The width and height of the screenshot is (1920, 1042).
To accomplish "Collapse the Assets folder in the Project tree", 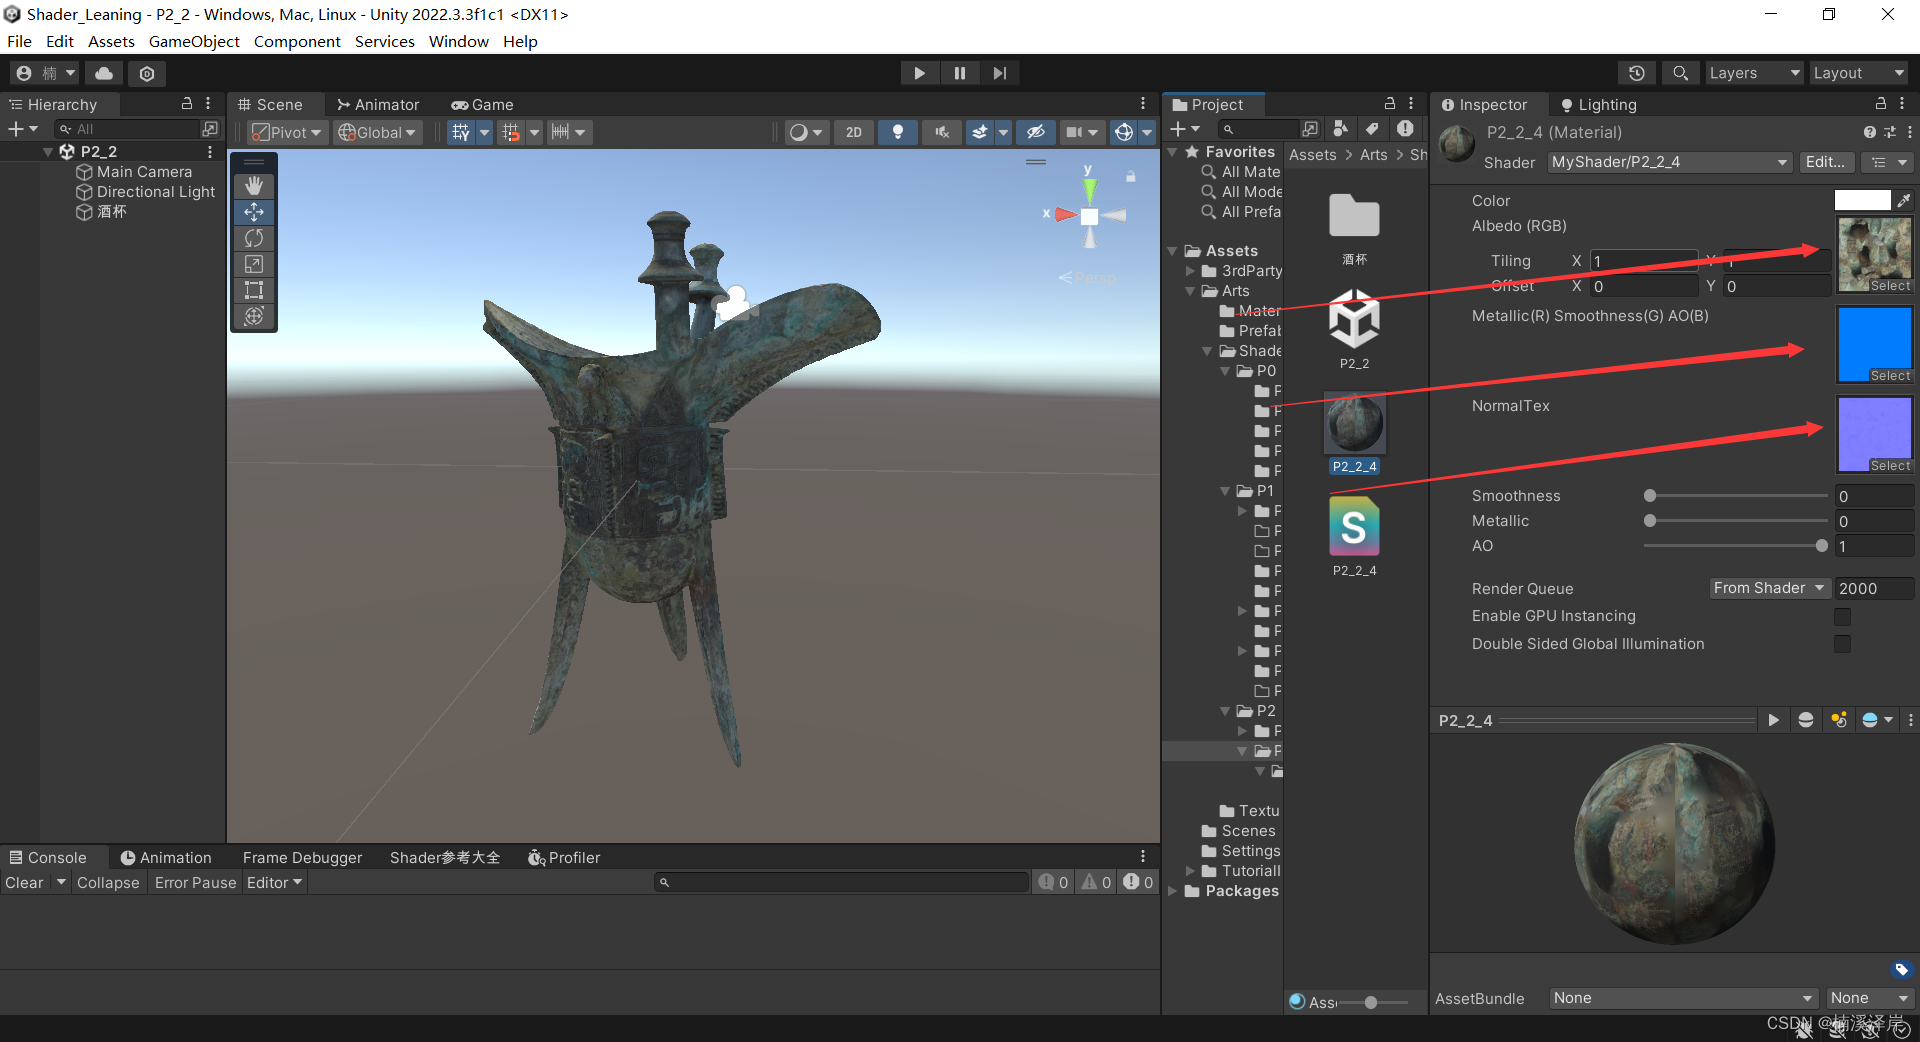I will click(x=1173, y=250).
